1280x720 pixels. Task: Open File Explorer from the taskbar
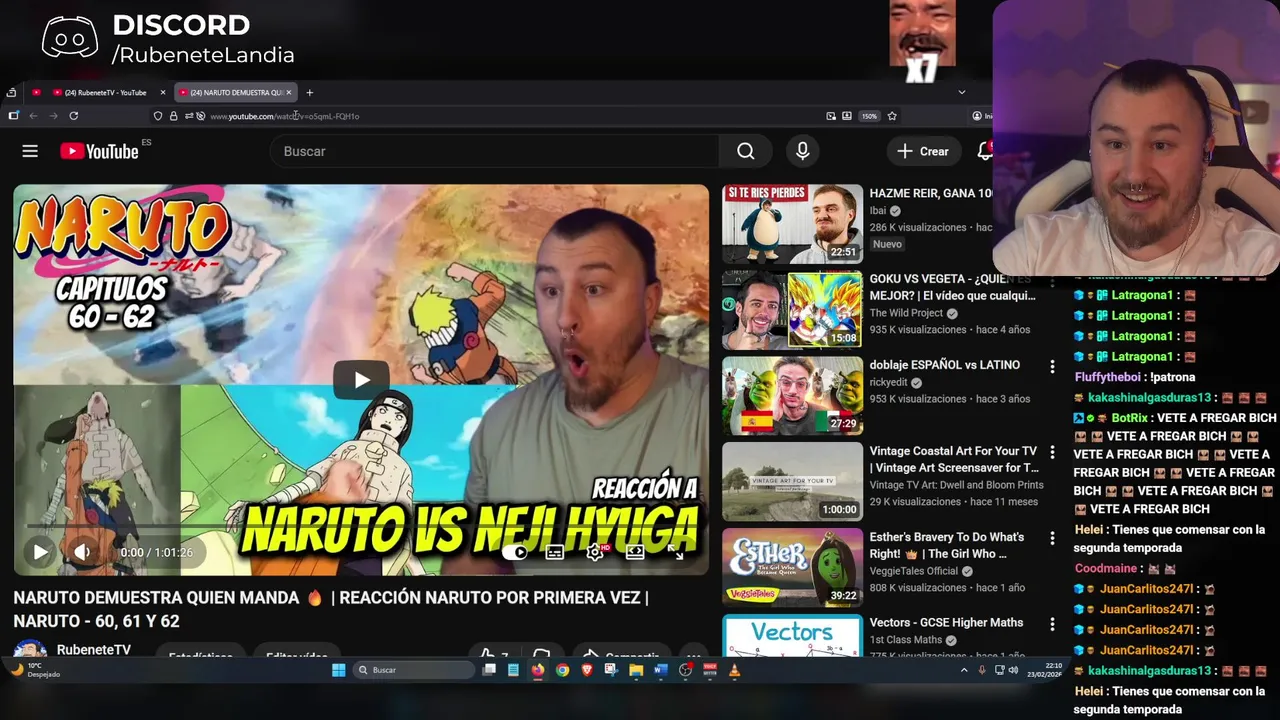click(636, 670)
